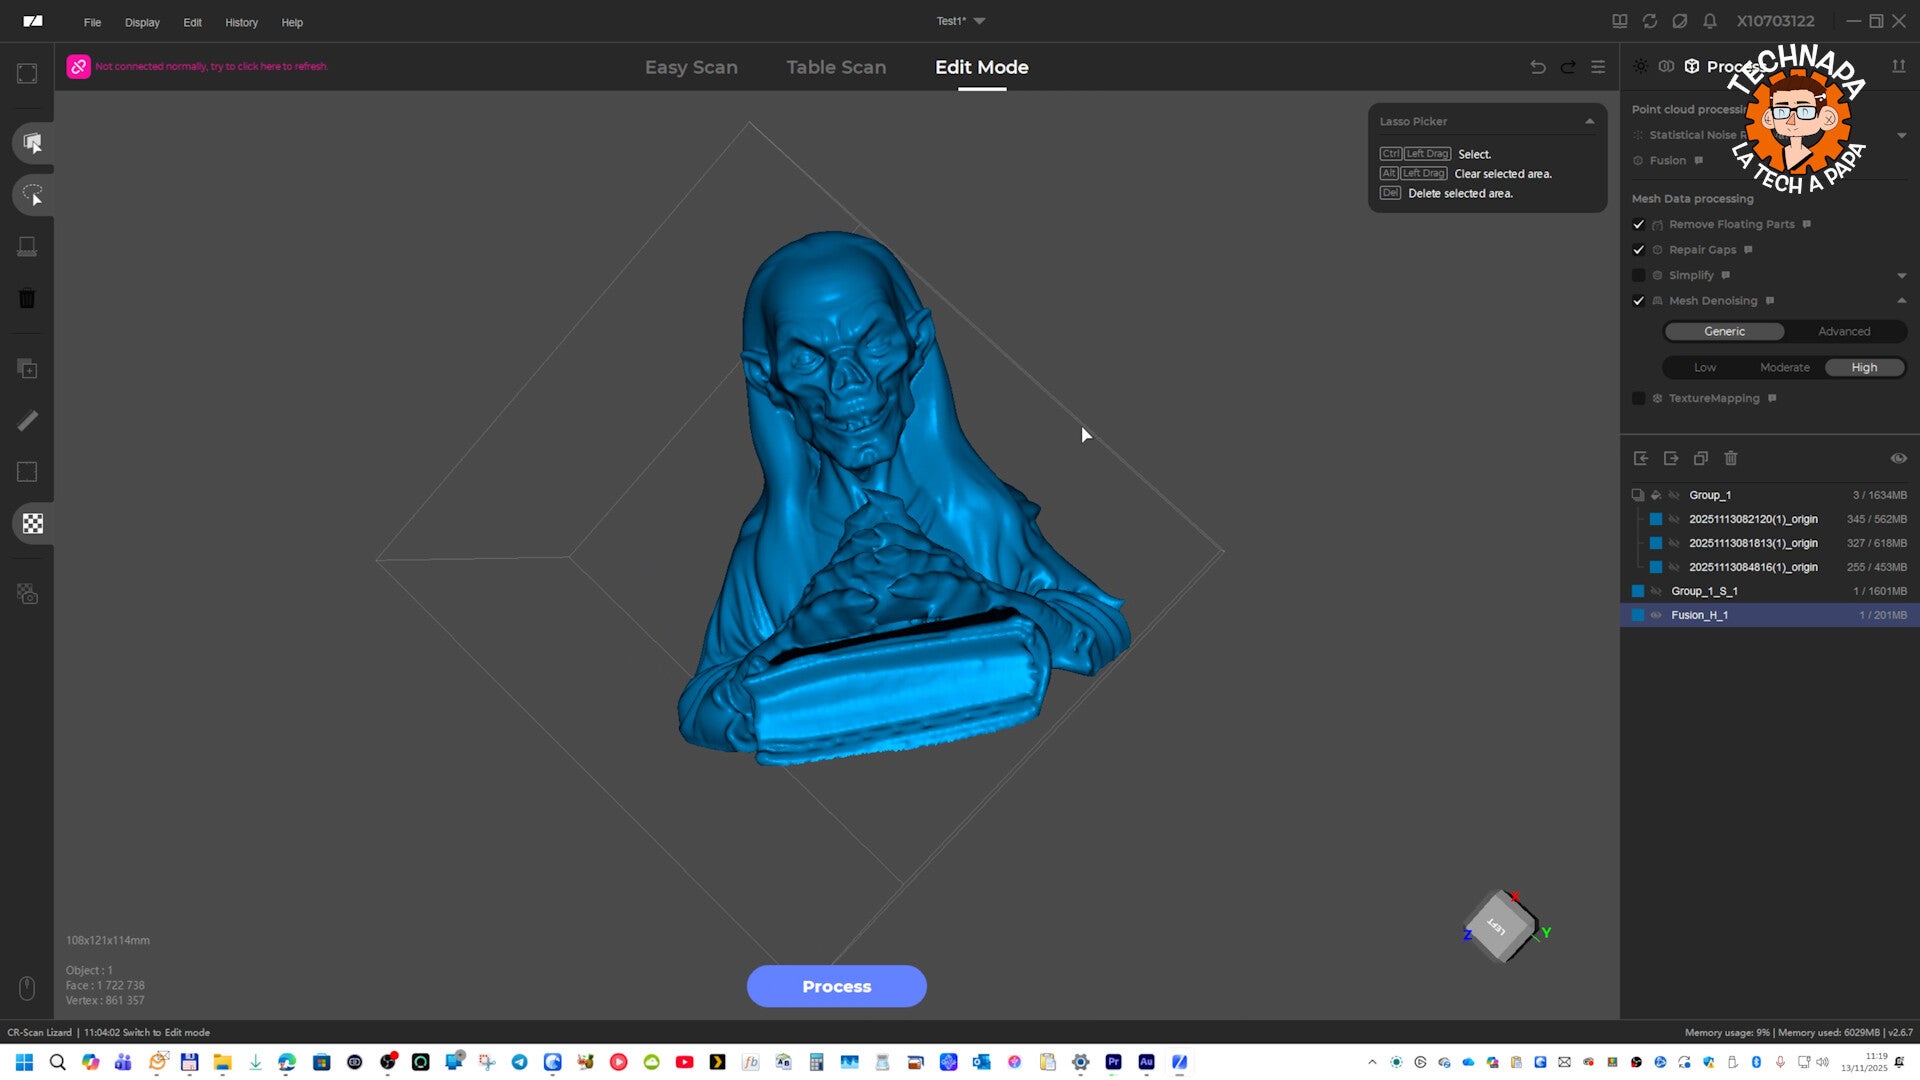
Task: Click Fusion_H_1 blue color swatch
Action: [1638, 615]
